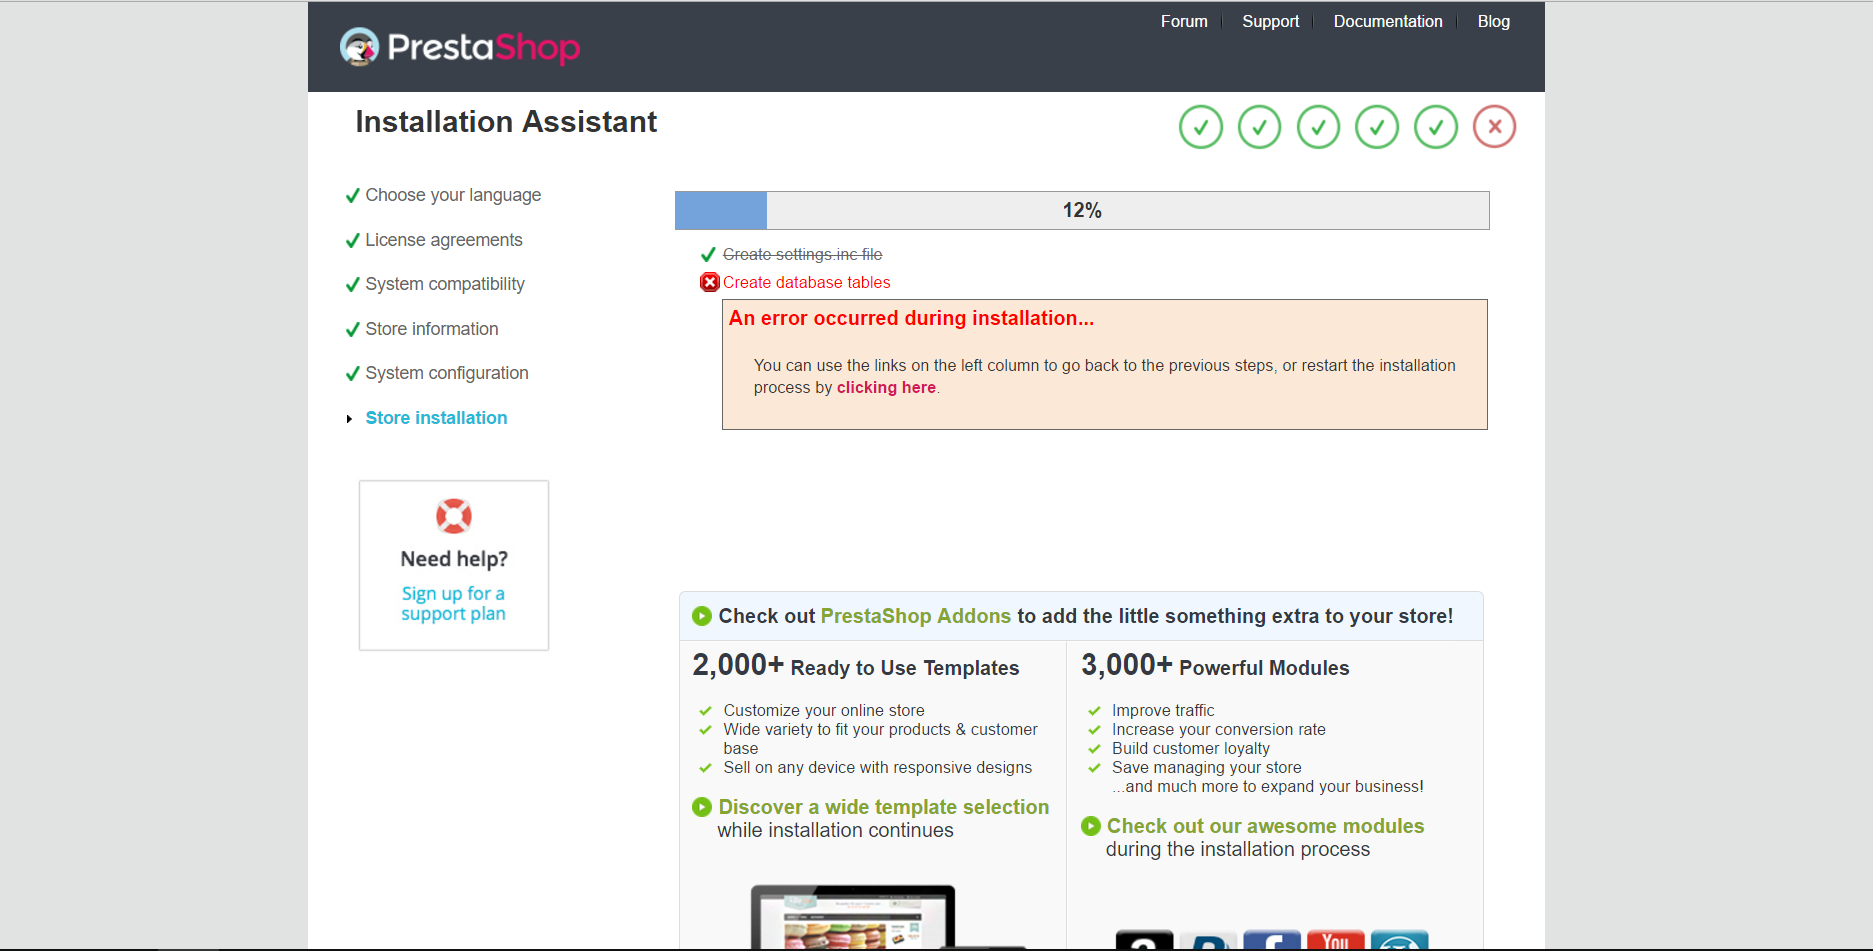This screenshot has height=951, width=1873.
Task: Go back to the Store information step
Action: coord(432,329)
